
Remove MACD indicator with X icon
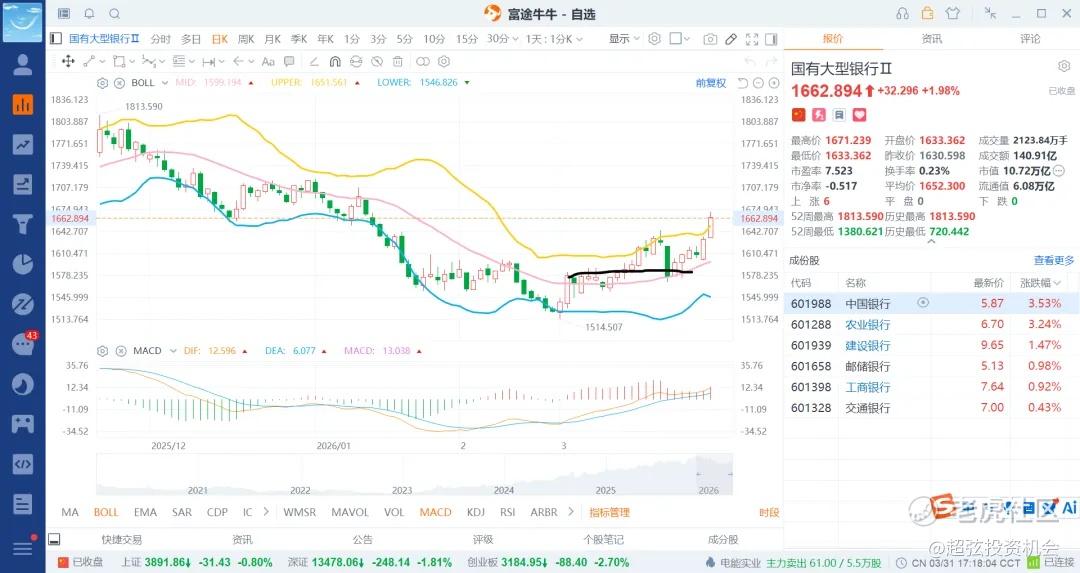pos(121,351)
